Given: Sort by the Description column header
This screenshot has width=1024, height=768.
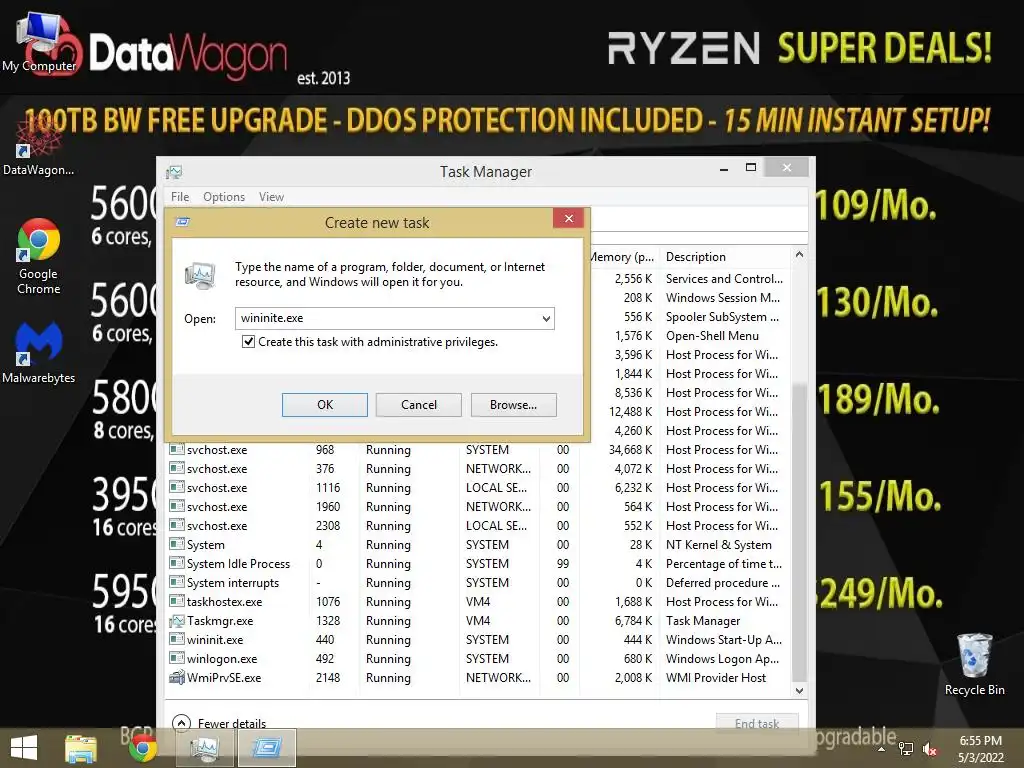Looking at the screenshot, I should point(724,257).
